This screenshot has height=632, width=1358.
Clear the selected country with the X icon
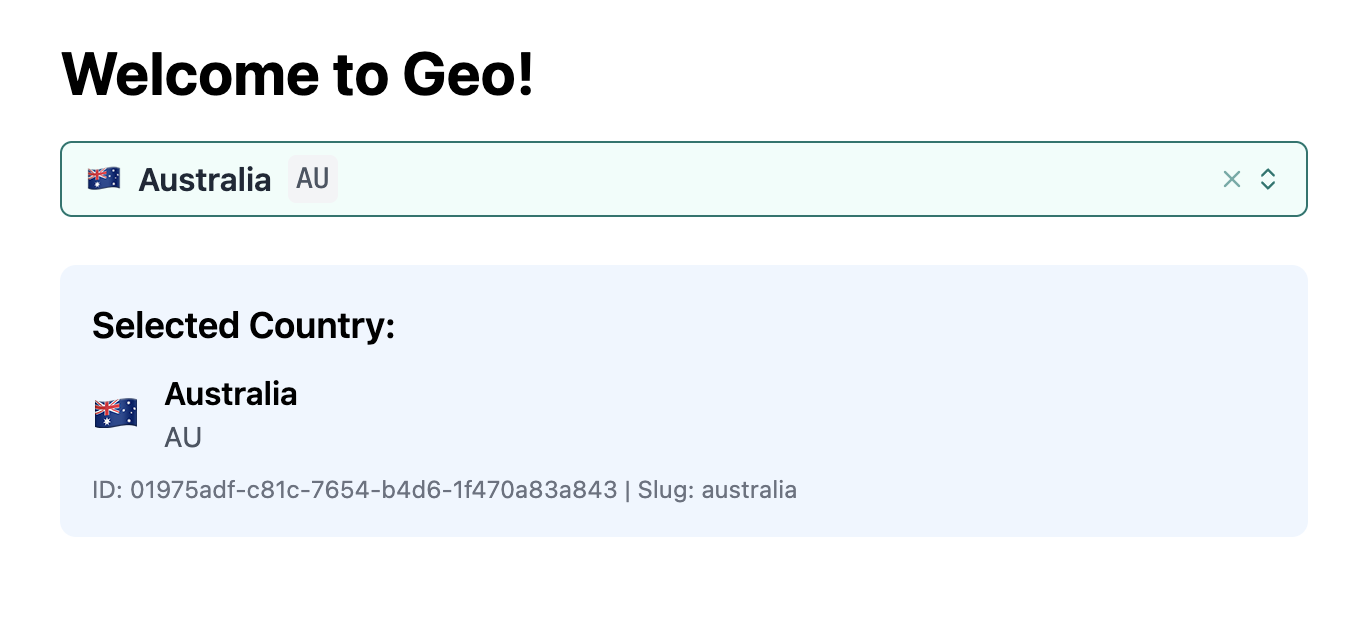1232,179
